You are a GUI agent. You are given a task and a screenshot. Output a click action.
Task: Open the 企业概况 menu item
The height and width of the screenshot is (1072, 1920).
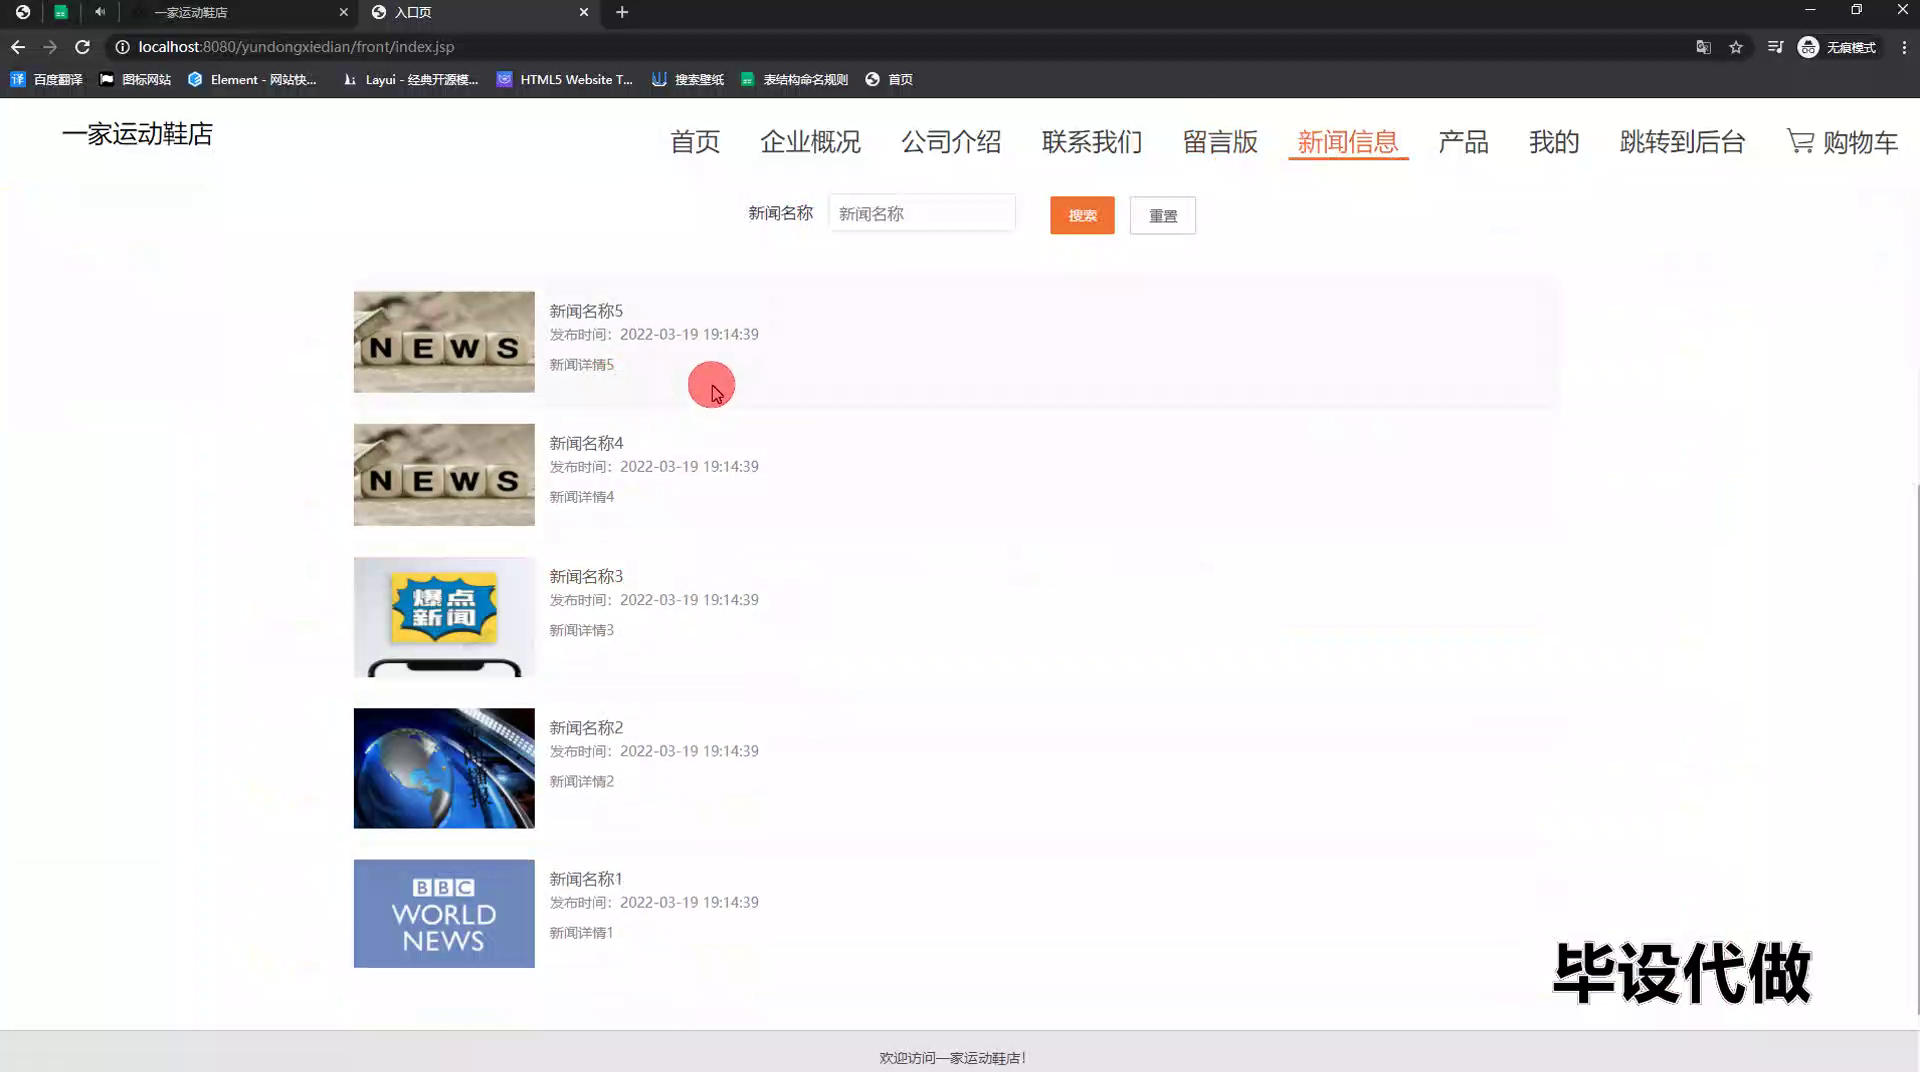coord(810,142)
